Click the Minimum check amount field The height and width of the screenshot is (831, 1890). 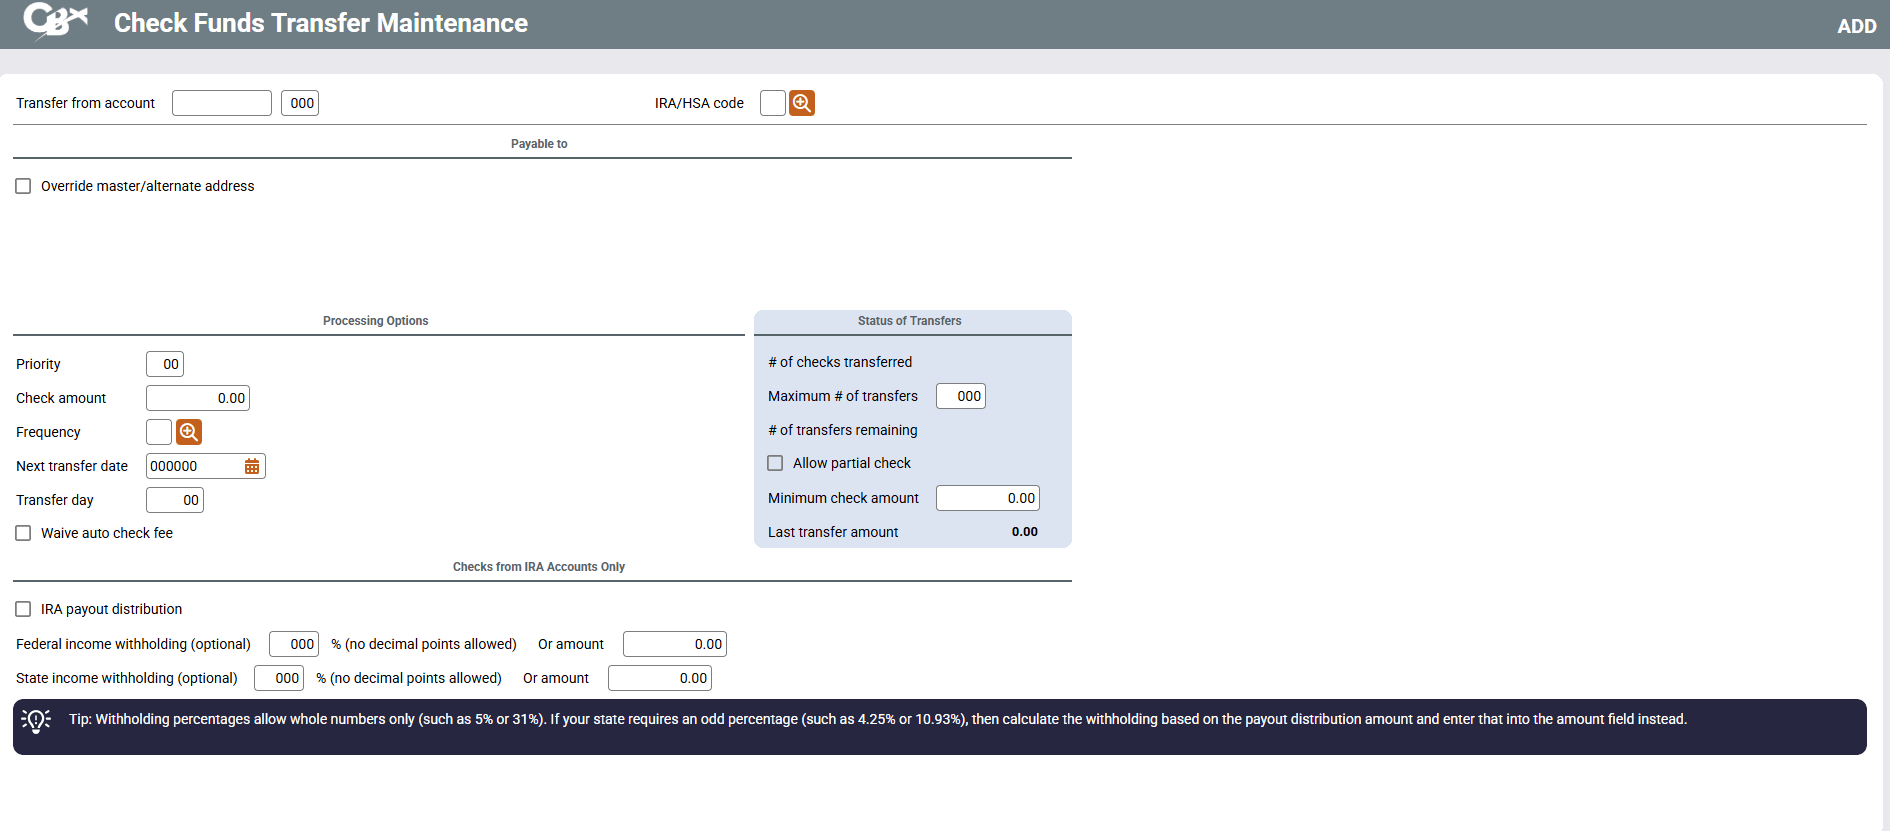(x=987, y=498)
